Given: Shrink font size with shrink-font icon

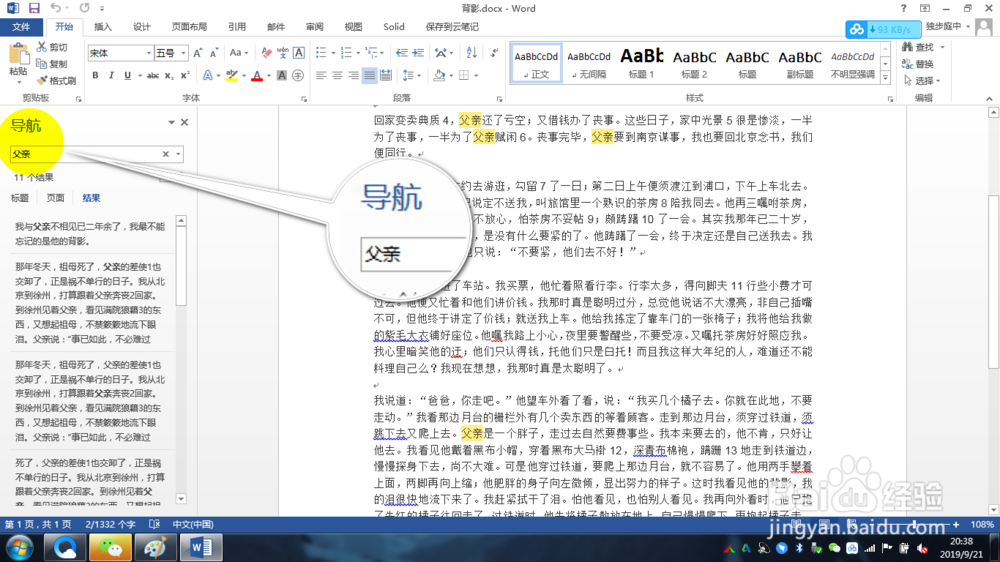Looking at the screenshot, I should click(x=214, y=53).
